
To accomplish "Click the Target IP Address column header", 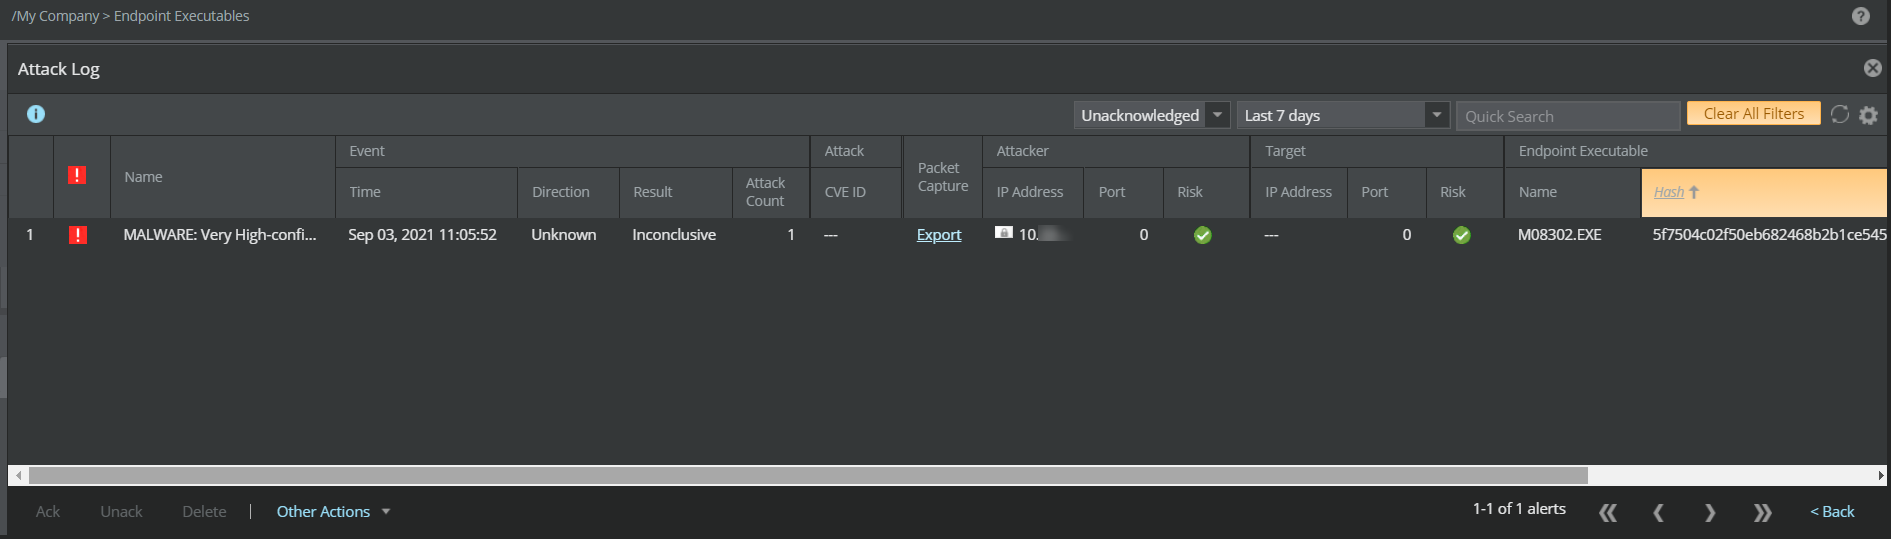I will [x=1299, y=192].
